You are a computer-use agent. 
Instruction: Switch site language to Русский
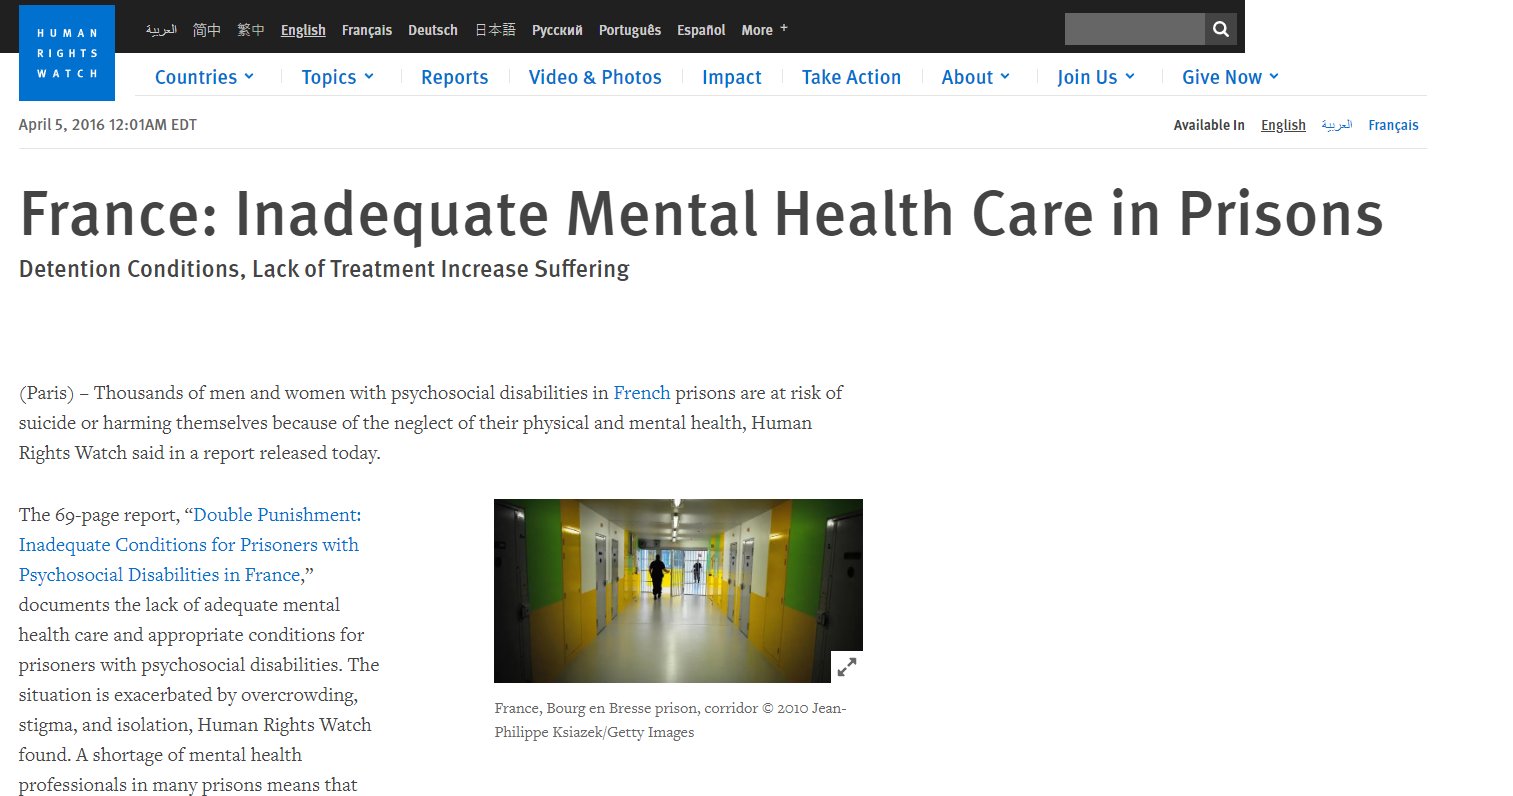pos(557,30)
